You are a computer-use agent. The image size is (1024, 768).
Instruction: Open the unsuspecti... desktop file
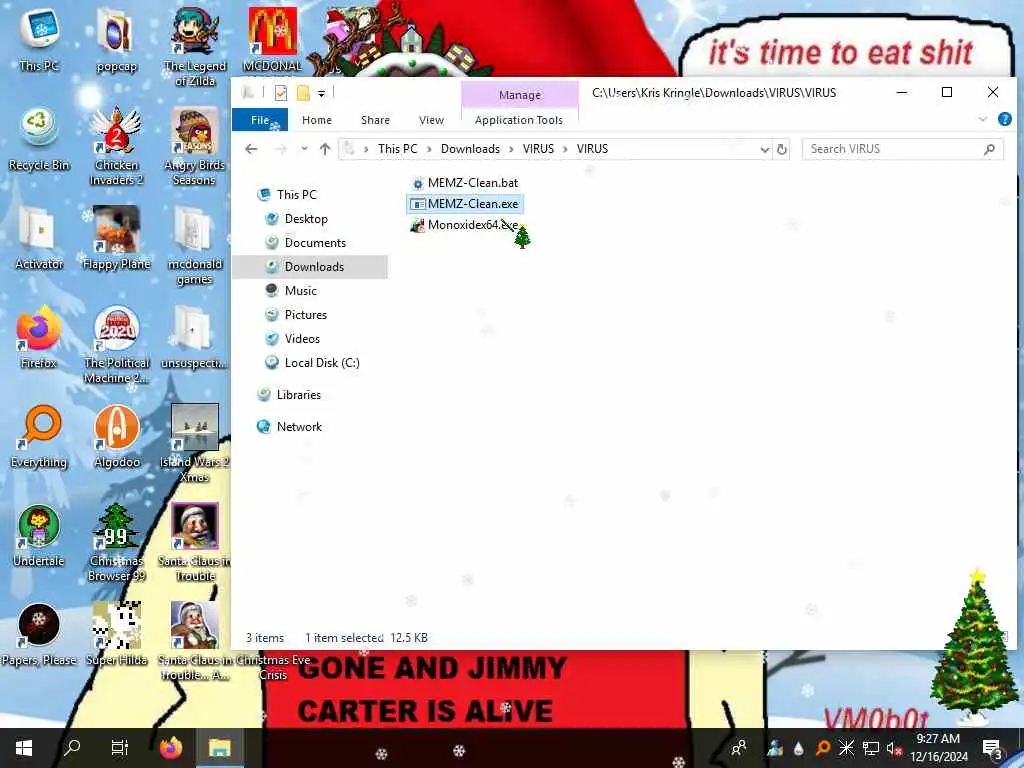(x=194, y=337)
